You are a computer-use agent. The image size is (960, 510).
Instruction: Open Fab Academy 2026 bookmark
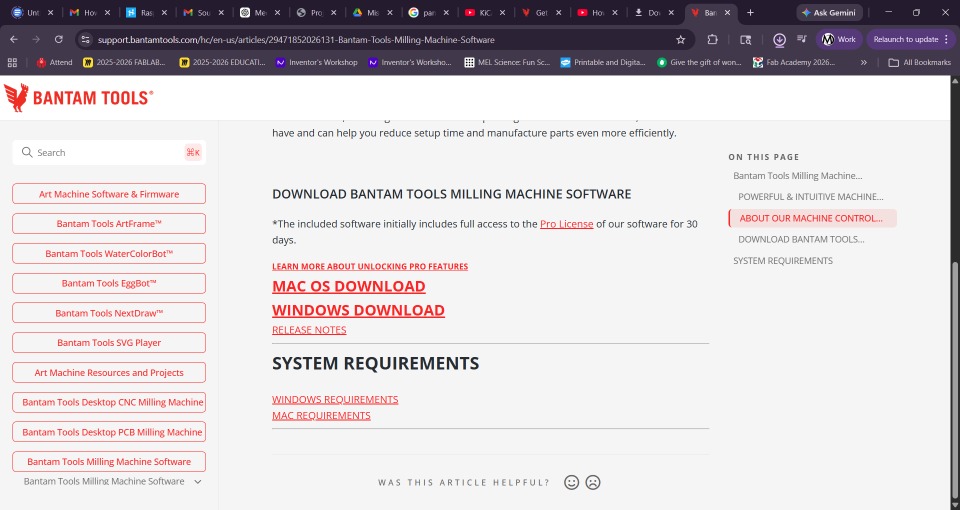(795, 62)
